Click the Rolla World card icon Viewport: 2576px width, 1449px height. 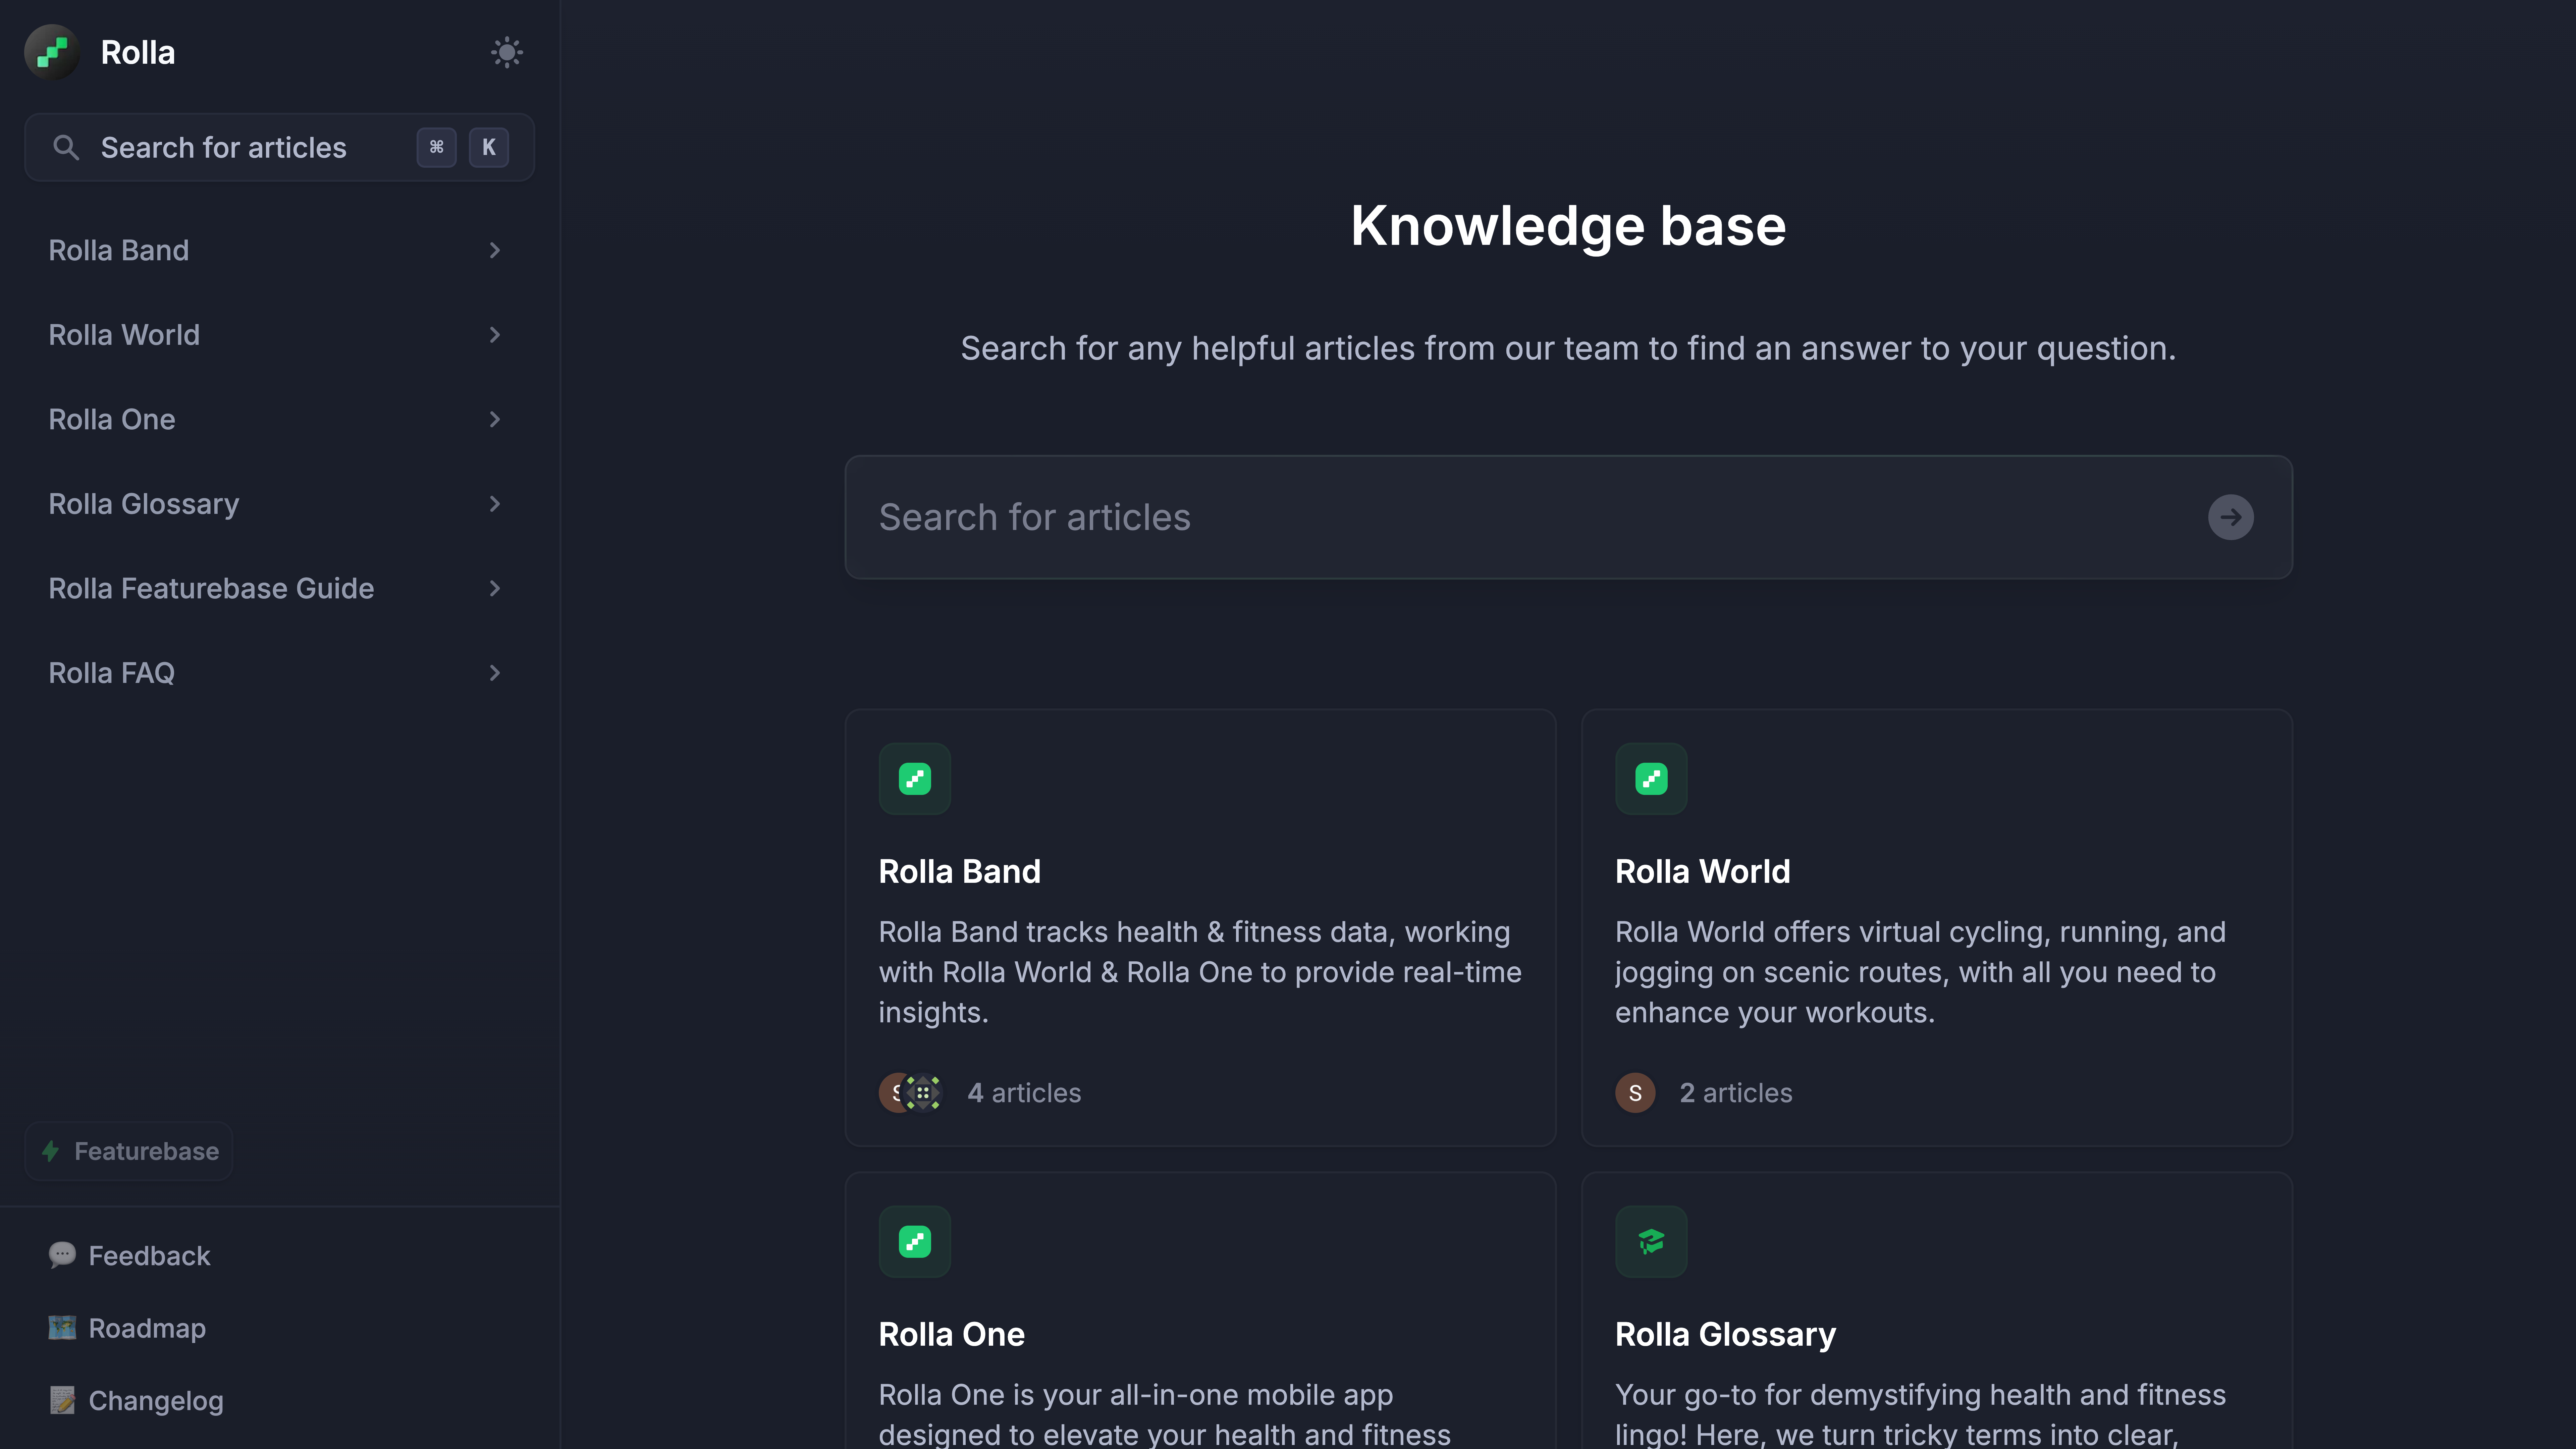(1651, 779)
